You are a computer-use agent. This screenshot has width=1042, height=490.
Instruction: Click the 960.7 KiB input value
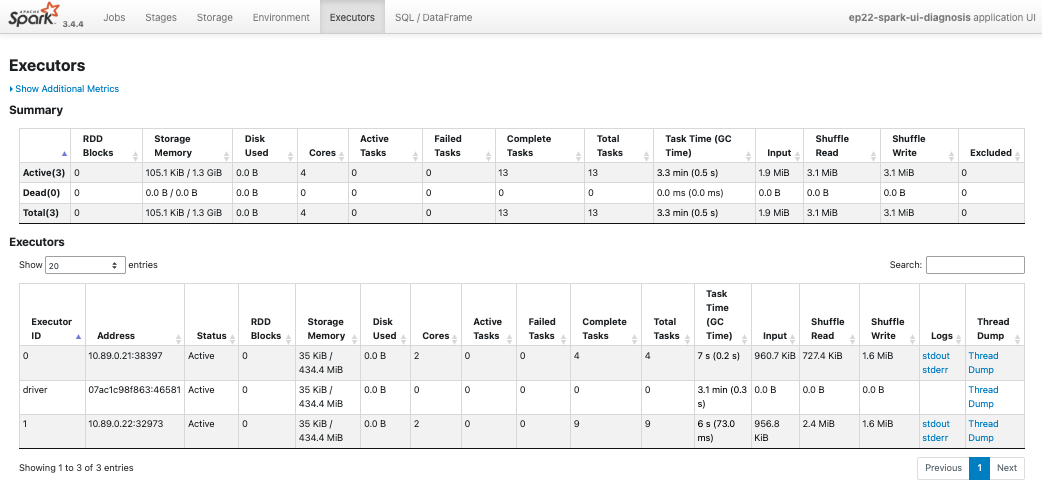coord(775,356)
